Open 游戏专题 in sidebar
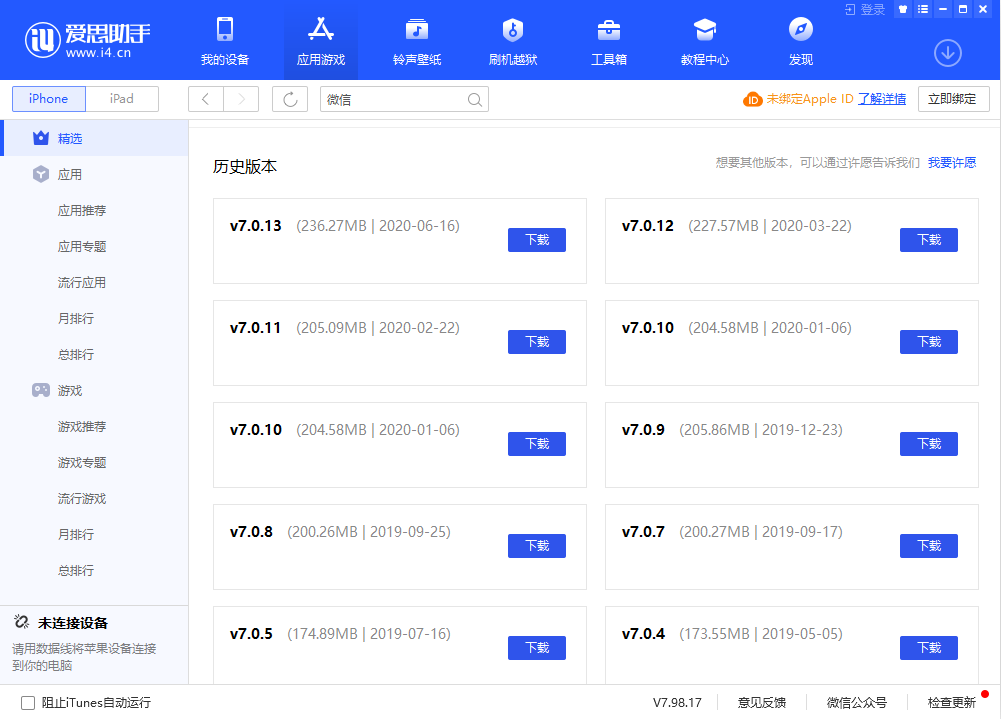Image resolution: width=1001 pixels, height=719 pixels. 82,462
